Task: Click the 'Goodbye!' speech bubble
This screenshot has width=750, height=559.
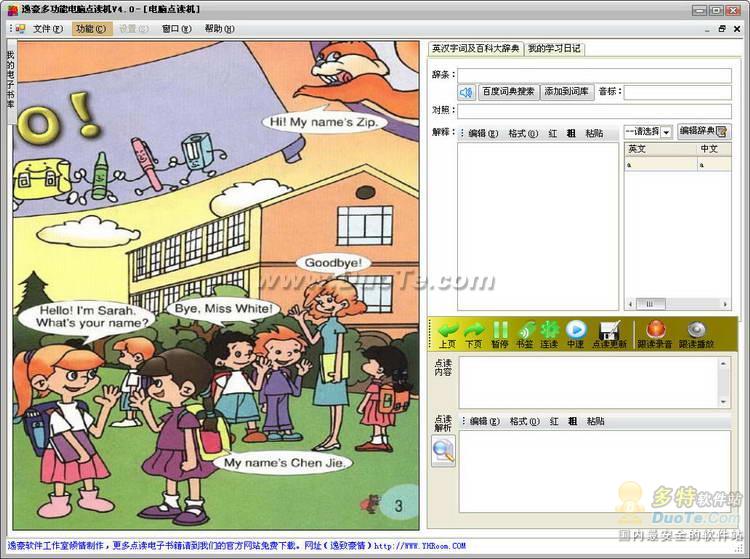Action: (334, 263)
